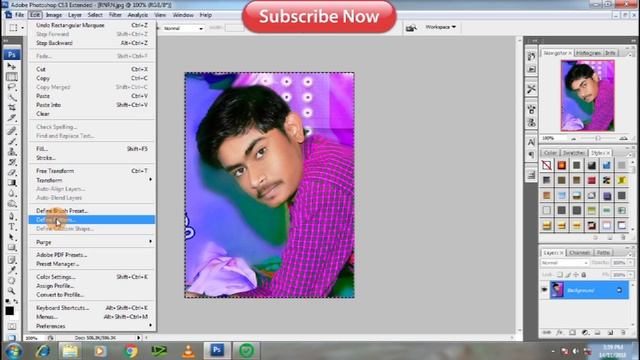
Task: Expand the Purge submenu
Action: pyautogui.click(x=92, y=242)
